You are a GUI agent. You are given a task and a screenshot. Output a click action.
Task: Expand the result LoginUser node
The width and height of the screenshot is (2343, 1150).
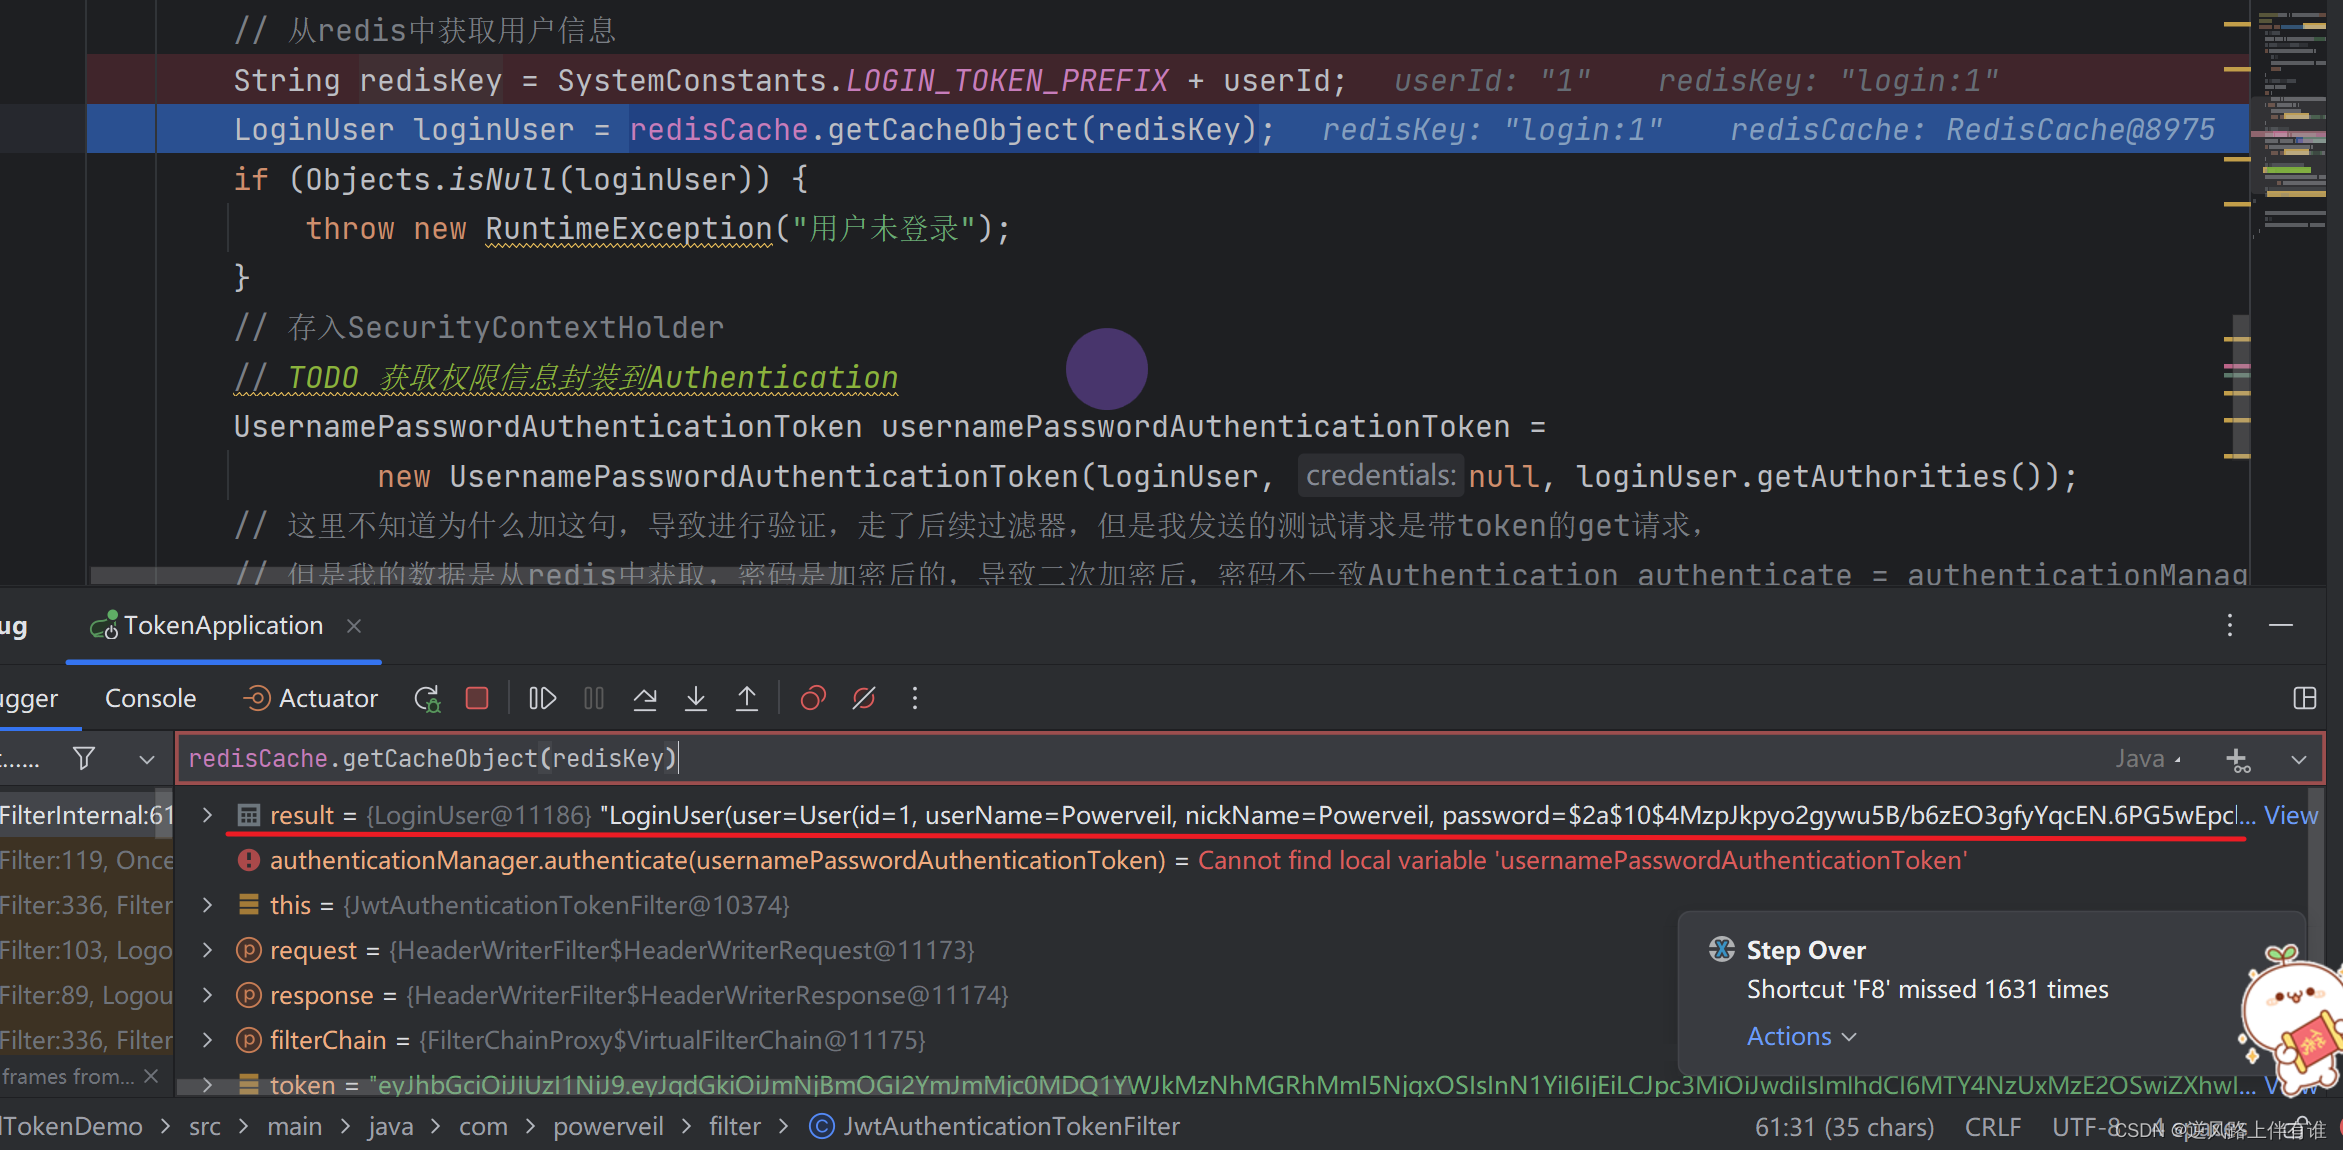(207, 815)
